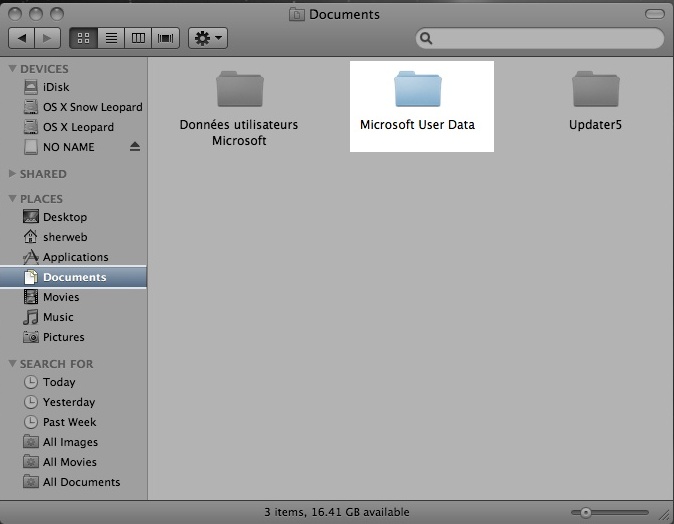Switch to column view mode
This screenshot has width=674, height=524.
click(138, 38)
